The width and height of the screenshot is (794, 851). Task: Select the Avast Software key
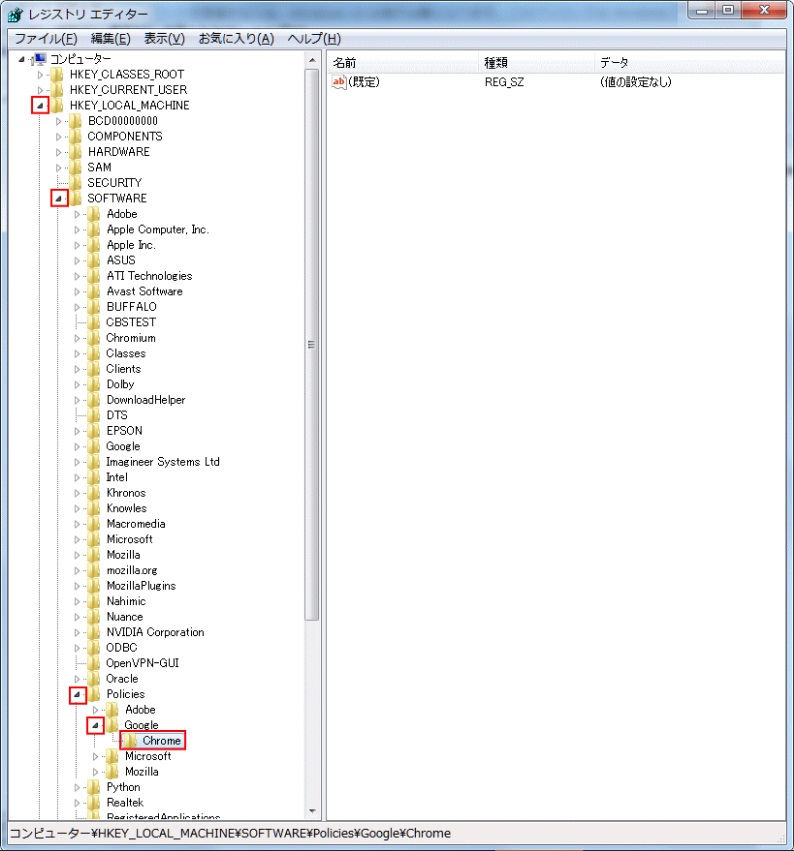click(144, 291)
